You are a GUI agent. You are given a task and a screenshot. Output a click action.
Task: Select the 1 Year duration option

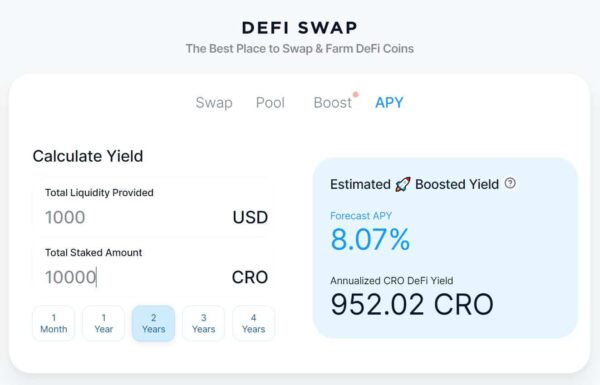pyautogui.click(x=104, y=323)
